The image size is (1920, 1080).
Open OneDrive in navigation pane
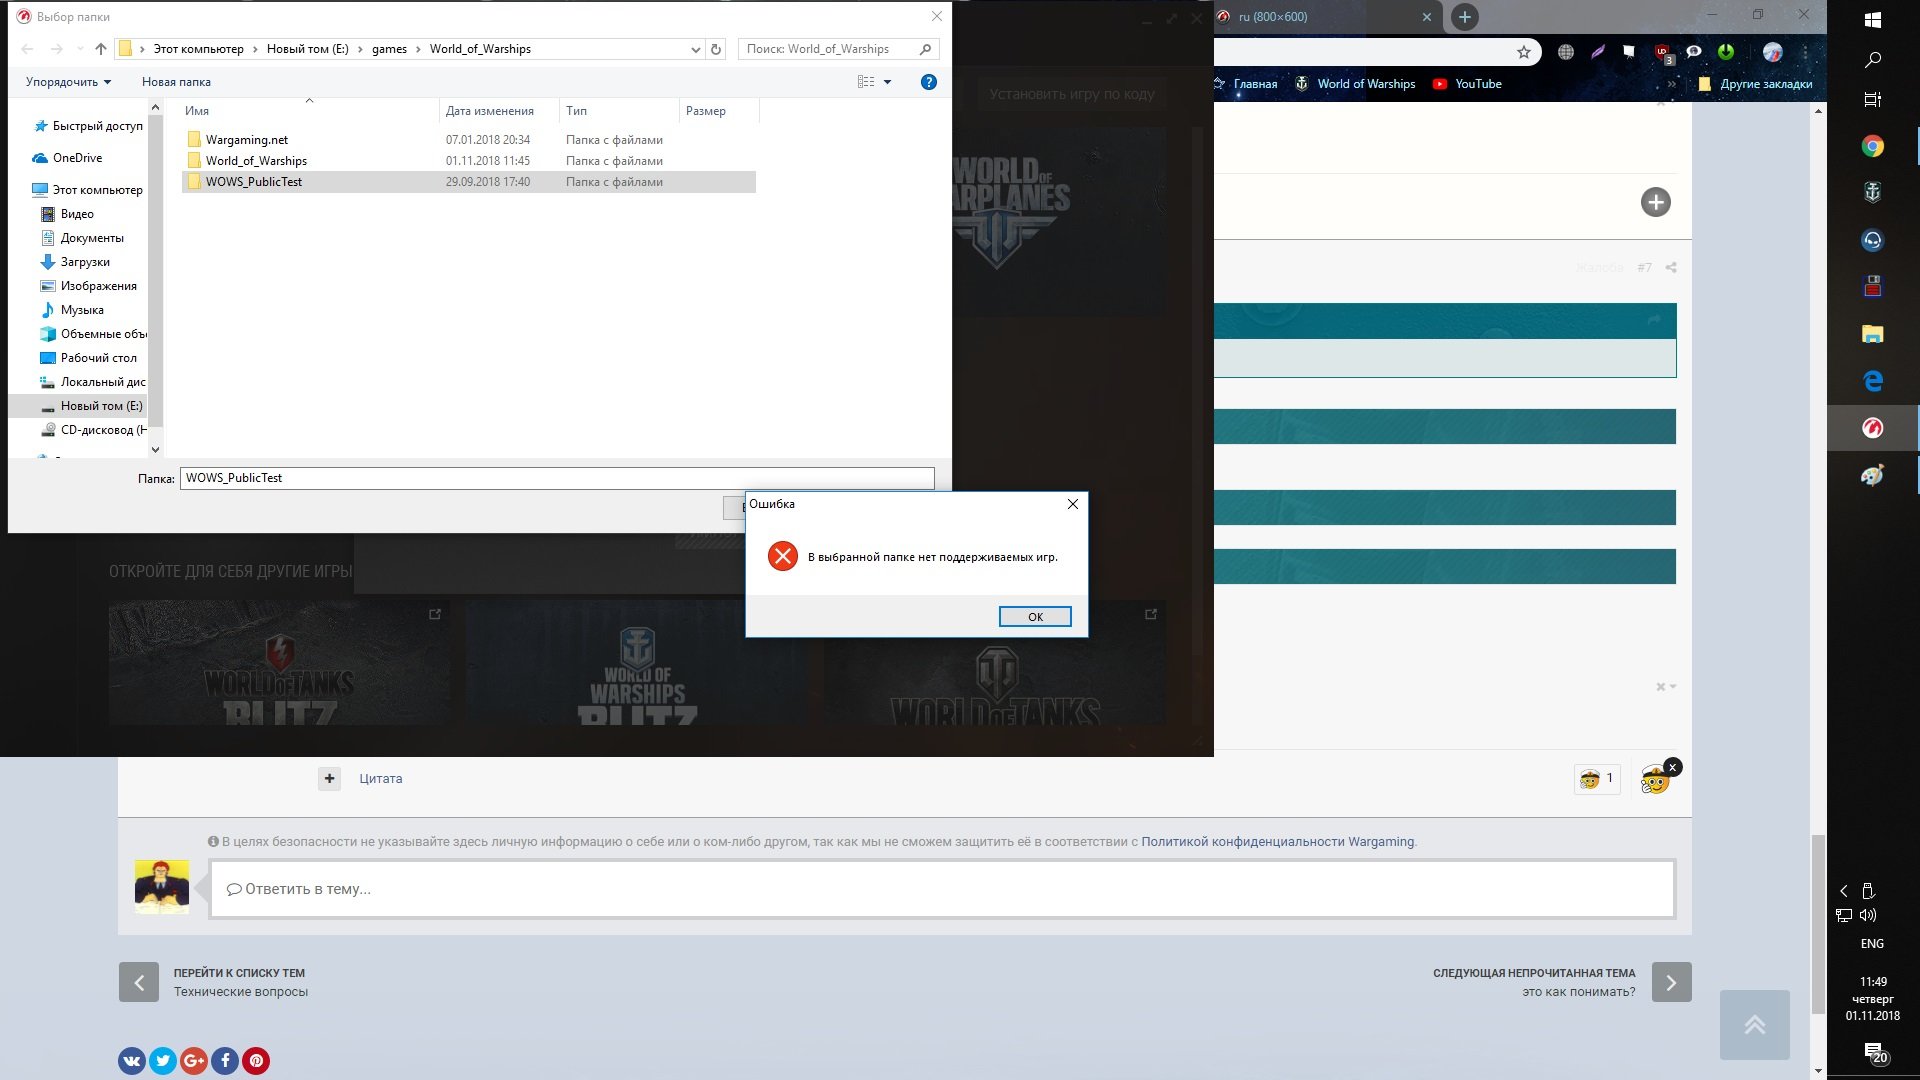pos(67,158)
